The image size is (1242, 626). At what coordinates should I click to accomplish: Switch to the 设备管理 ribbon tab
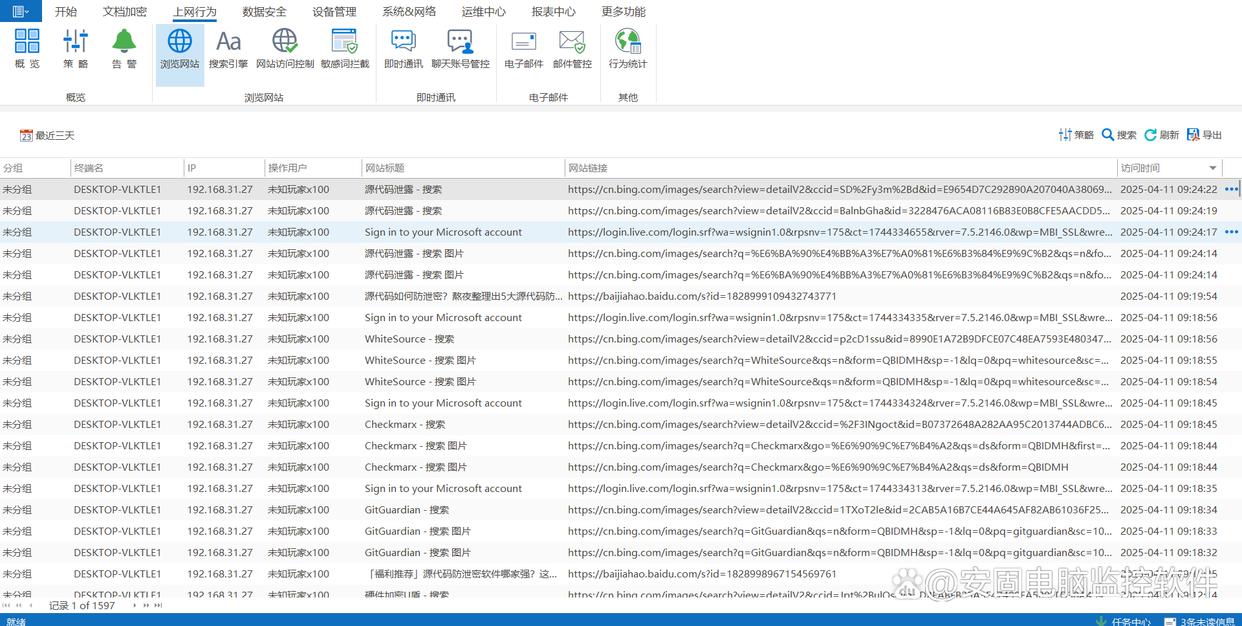pyautogui.click(x=334, y=12)
